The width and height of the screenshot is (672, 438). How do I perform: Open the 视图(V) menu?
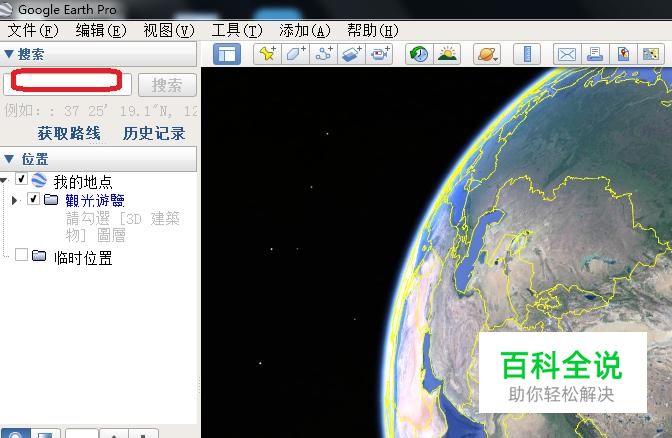click(169, 30)
